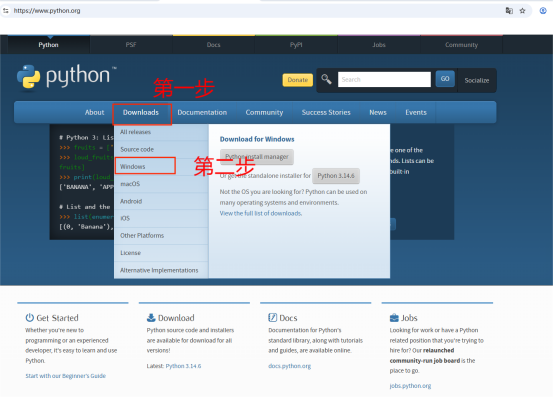Choose iOS in Downloads submenu
Screen dimensions: 553x398
click(x=161, y=218)
